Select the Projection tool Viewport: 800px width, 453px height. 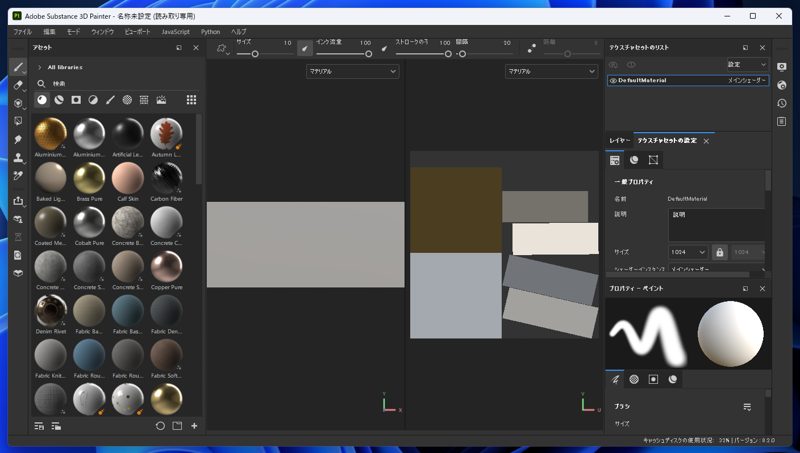point(18,103)
